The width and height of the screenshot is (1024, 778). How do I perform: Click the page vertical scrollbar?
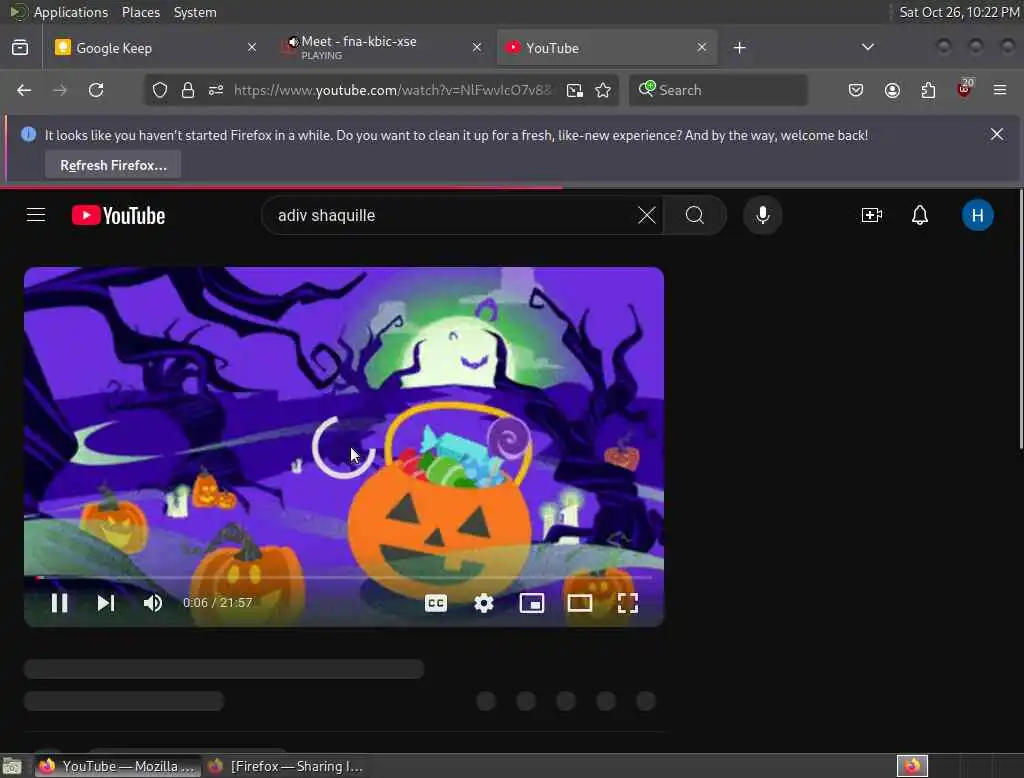click(x=1021, y=319)
